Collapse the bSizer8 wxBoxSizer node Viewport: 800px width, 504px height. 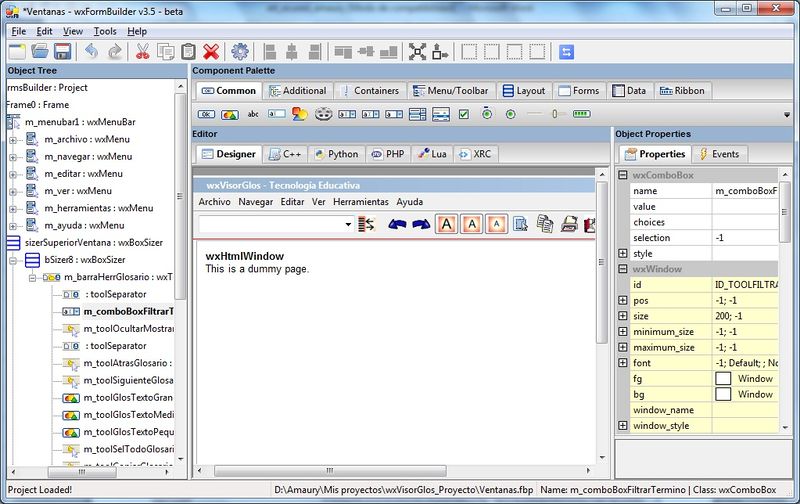13,261
